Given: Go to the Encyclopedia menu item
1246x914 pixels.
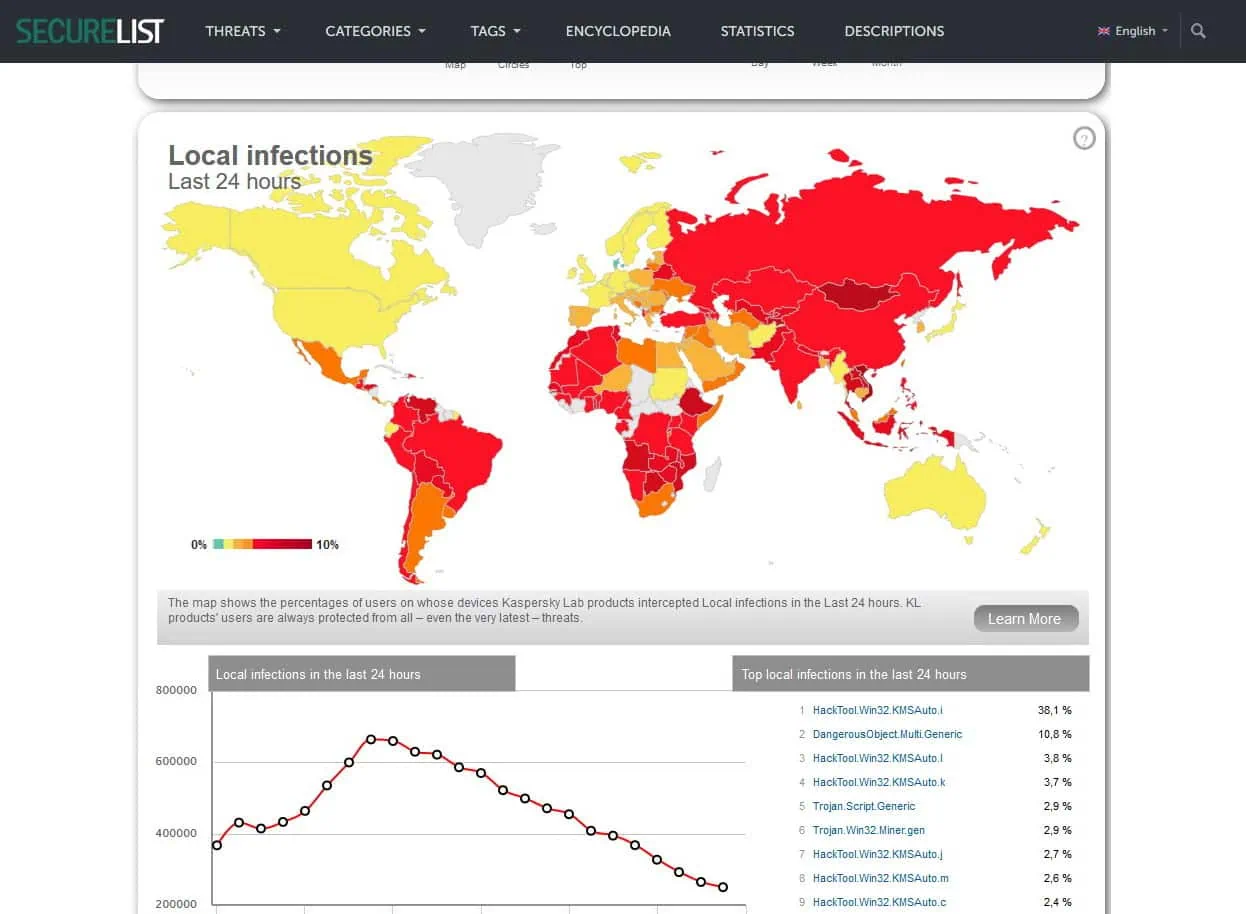Looking at the screenshot, I should pyautogui.click(x=618, y=31).
